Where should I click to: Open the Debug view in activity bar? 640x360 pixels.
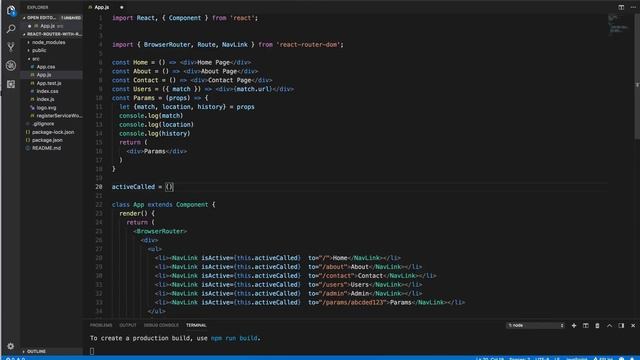11,65
